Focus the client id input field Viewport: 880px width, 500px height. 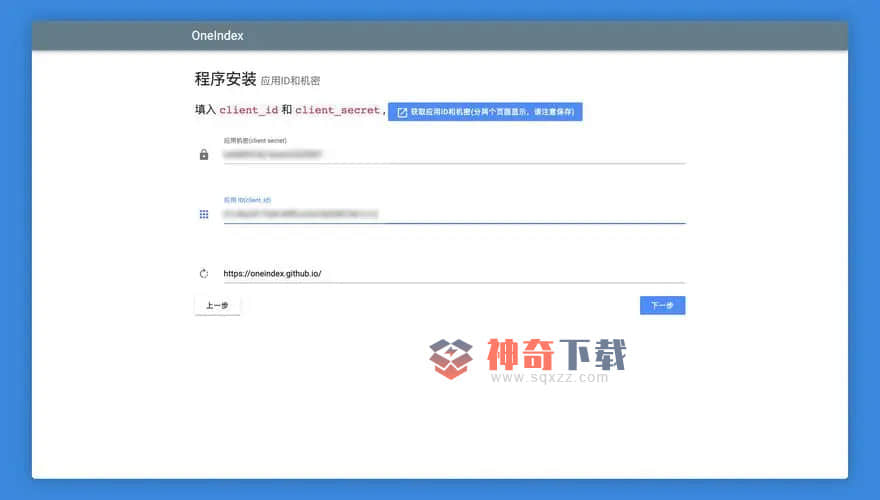[454, 214]
